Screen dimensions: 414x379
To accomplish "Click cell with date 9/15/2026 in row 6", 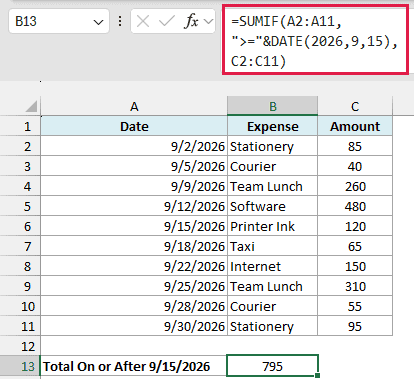I will [134, 226].
